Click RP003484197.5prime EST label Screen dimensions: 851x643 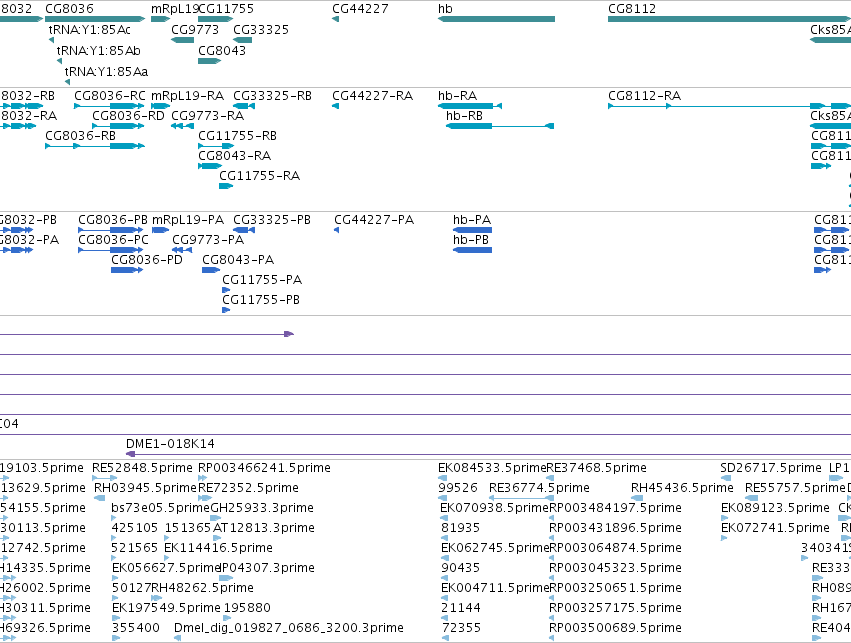click(615, 508)
